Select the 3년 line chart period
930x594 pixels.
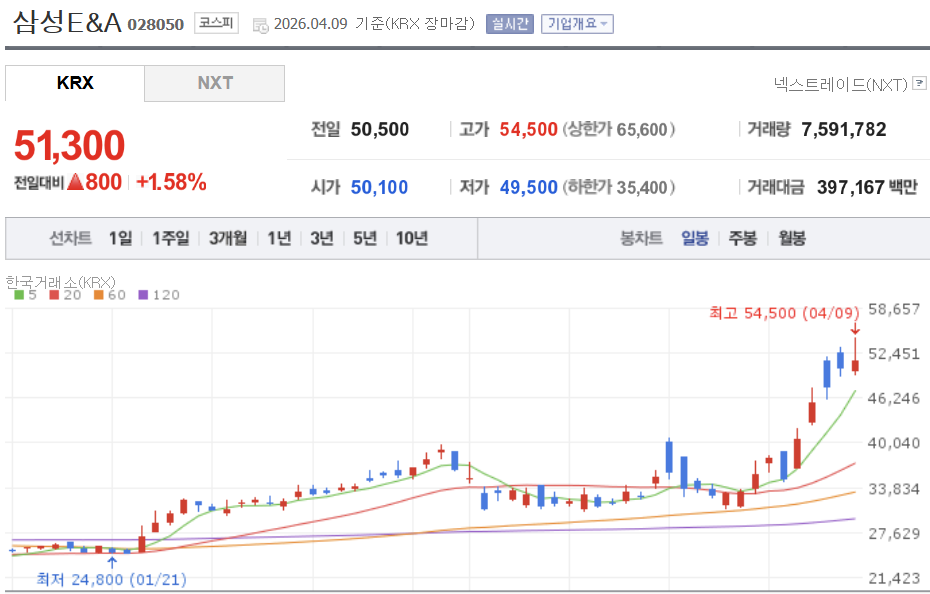point(322,239)
